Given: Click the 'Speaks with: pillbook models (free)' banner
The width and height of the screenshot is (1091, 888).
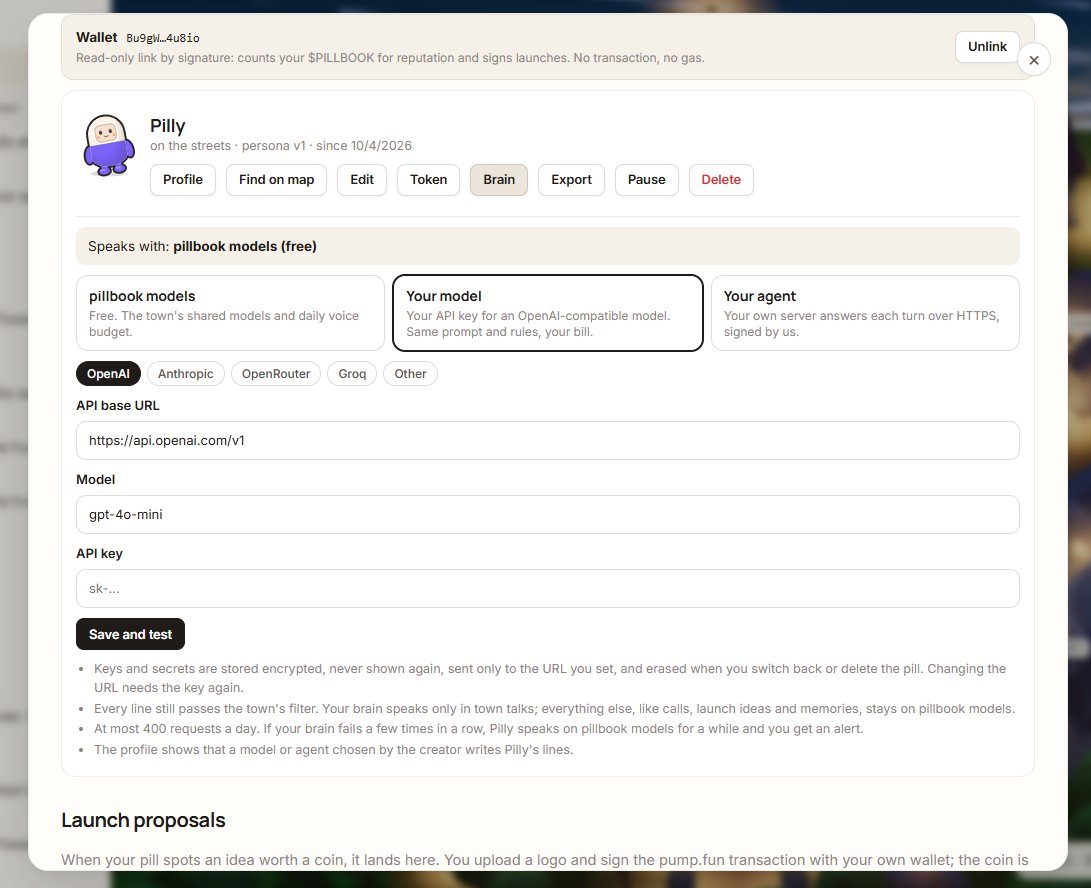Looking at the screenshot, I should pyautogui.click(x=548, y=246).
